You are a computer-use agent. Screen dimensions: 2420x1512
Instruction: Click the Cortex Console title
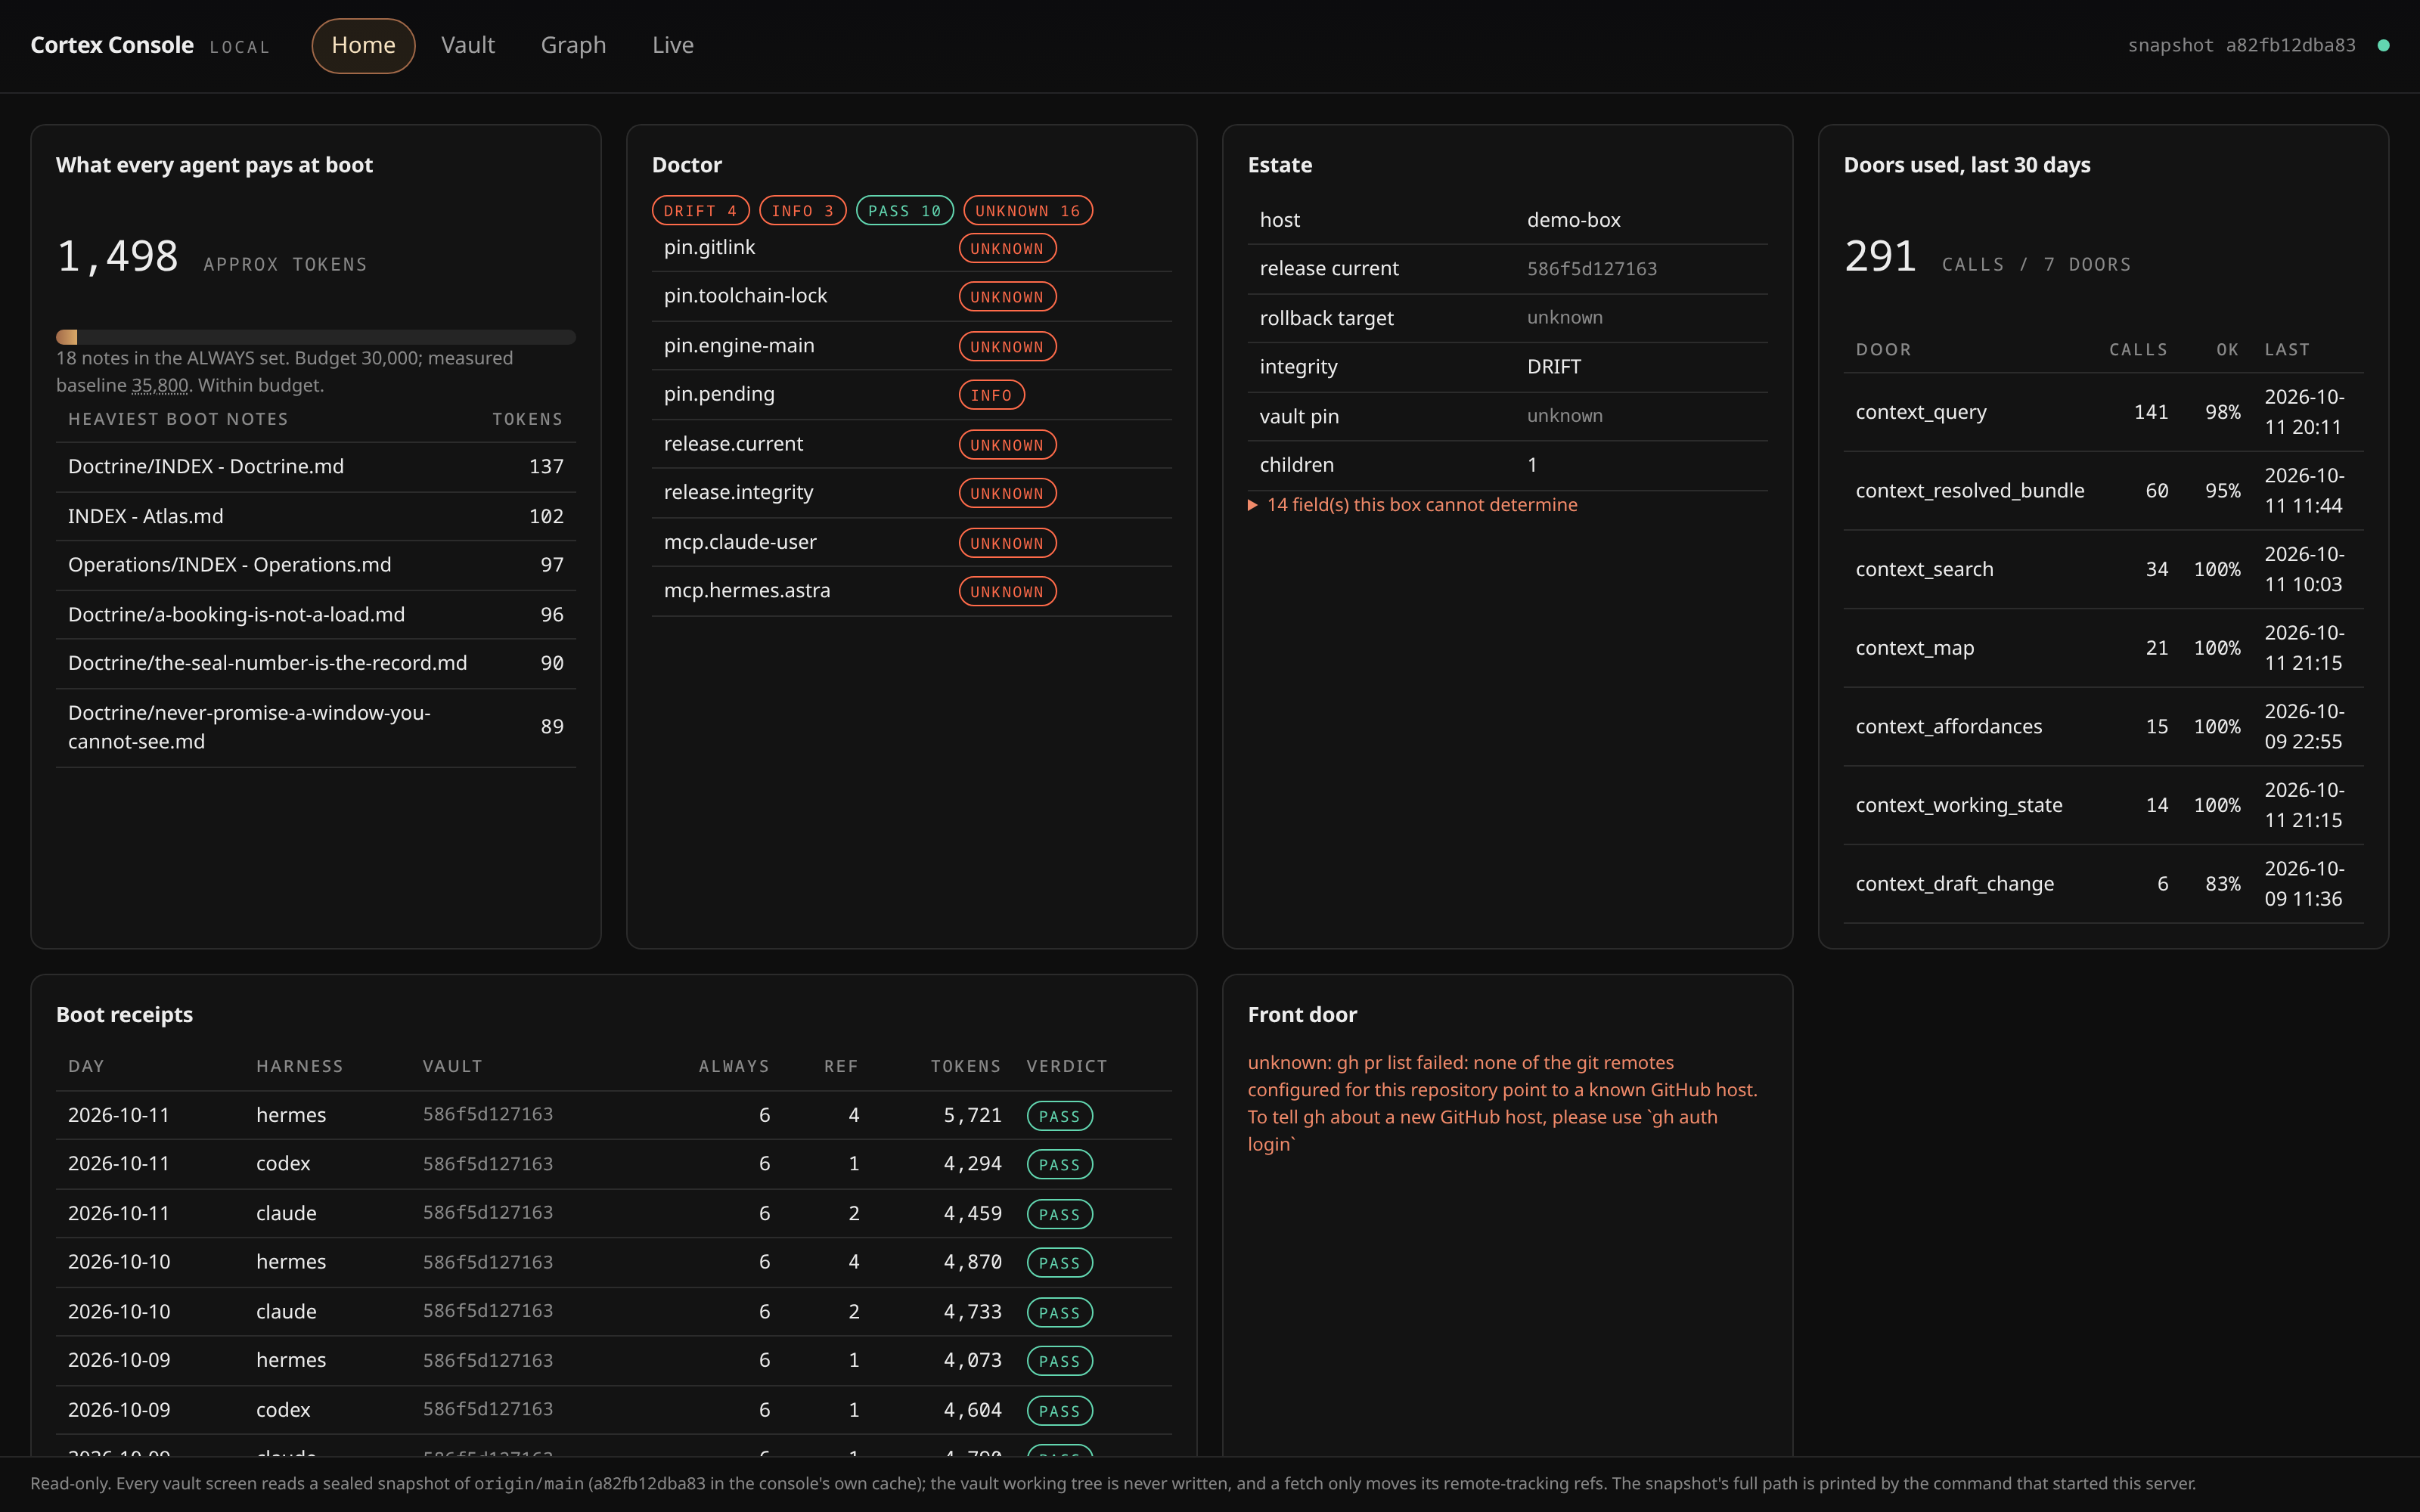tap(112, 45)
